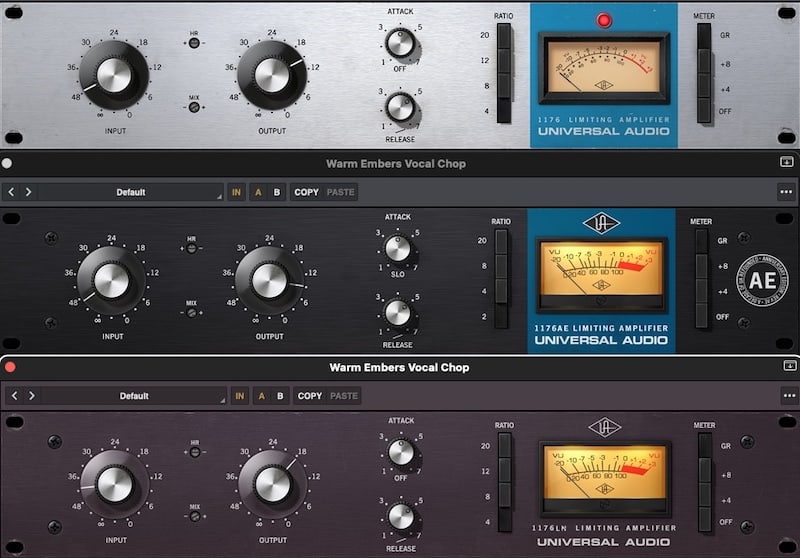Click the VU meter on the 1176AE

[601, 274]
